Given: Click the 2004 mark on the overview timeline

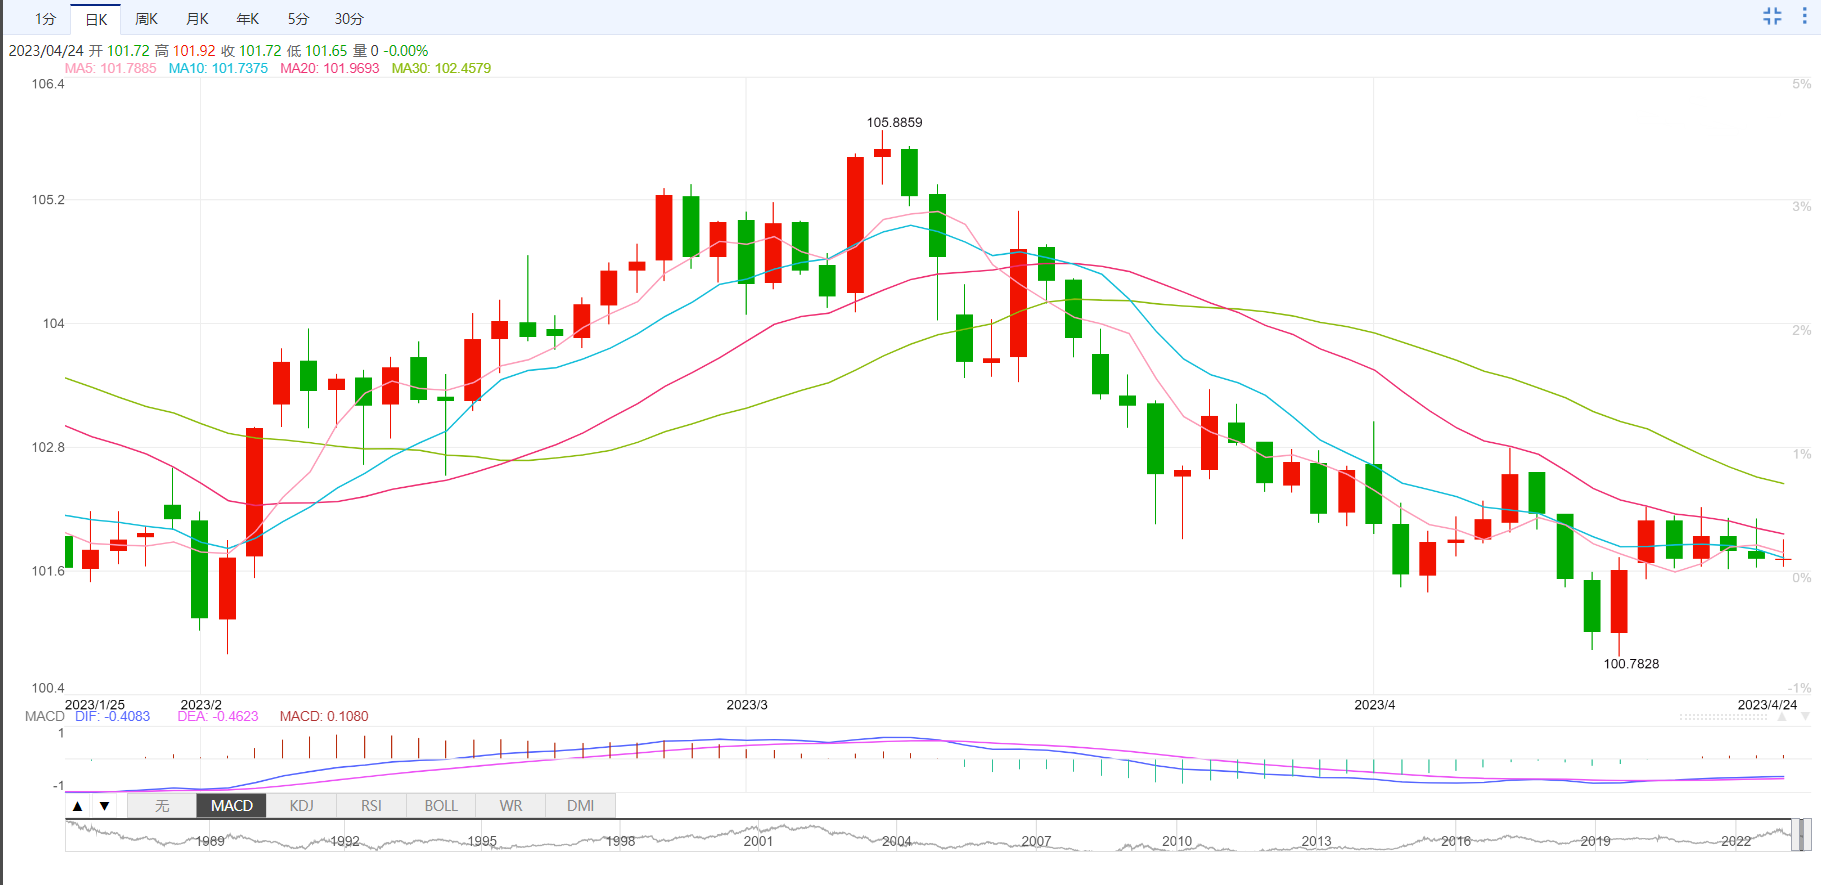Looking at the screenshot, I should (896, 841).
